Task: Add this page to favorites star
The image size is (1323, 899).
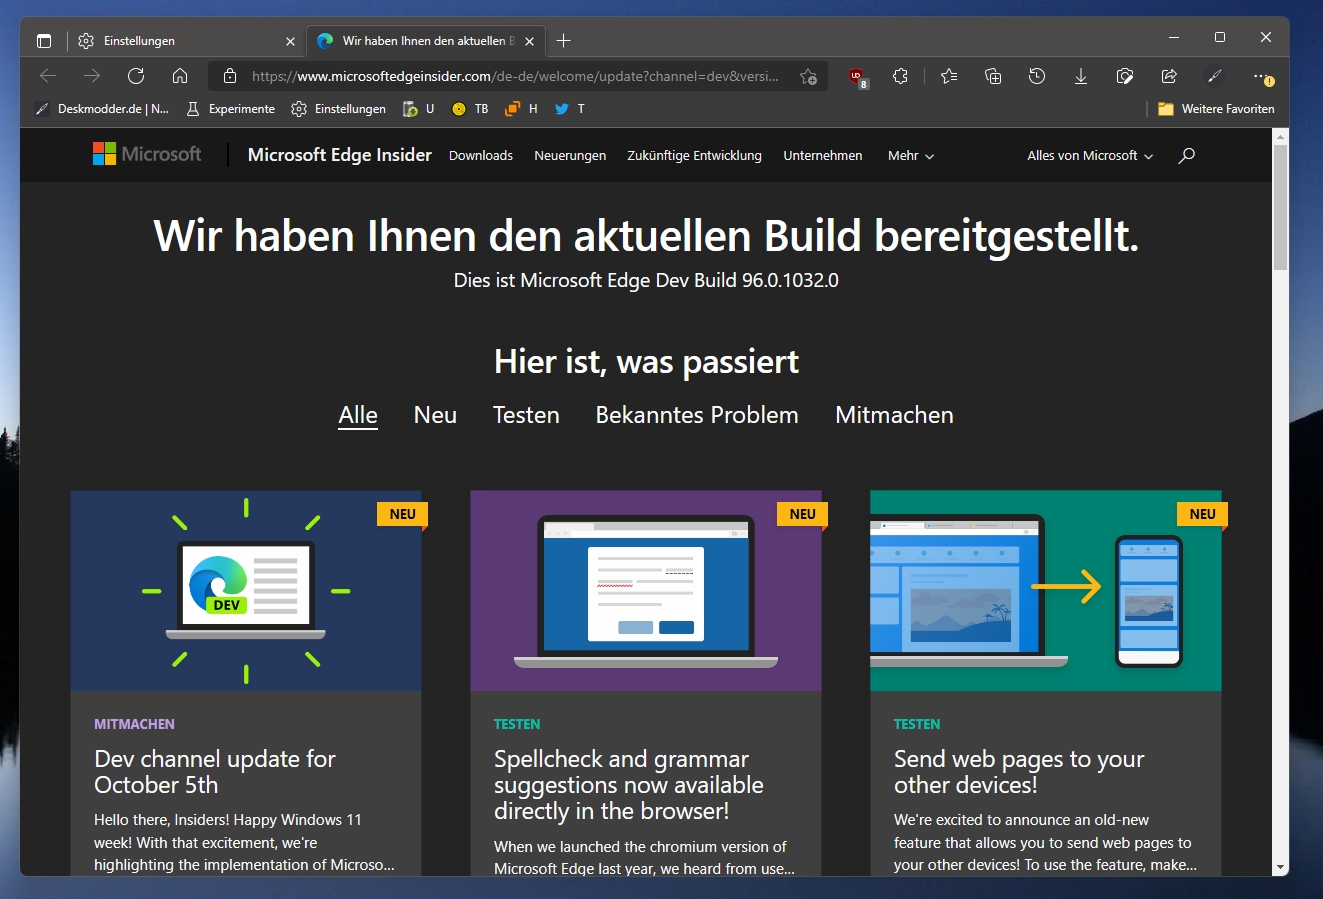Action: click(x=808, y=76)
